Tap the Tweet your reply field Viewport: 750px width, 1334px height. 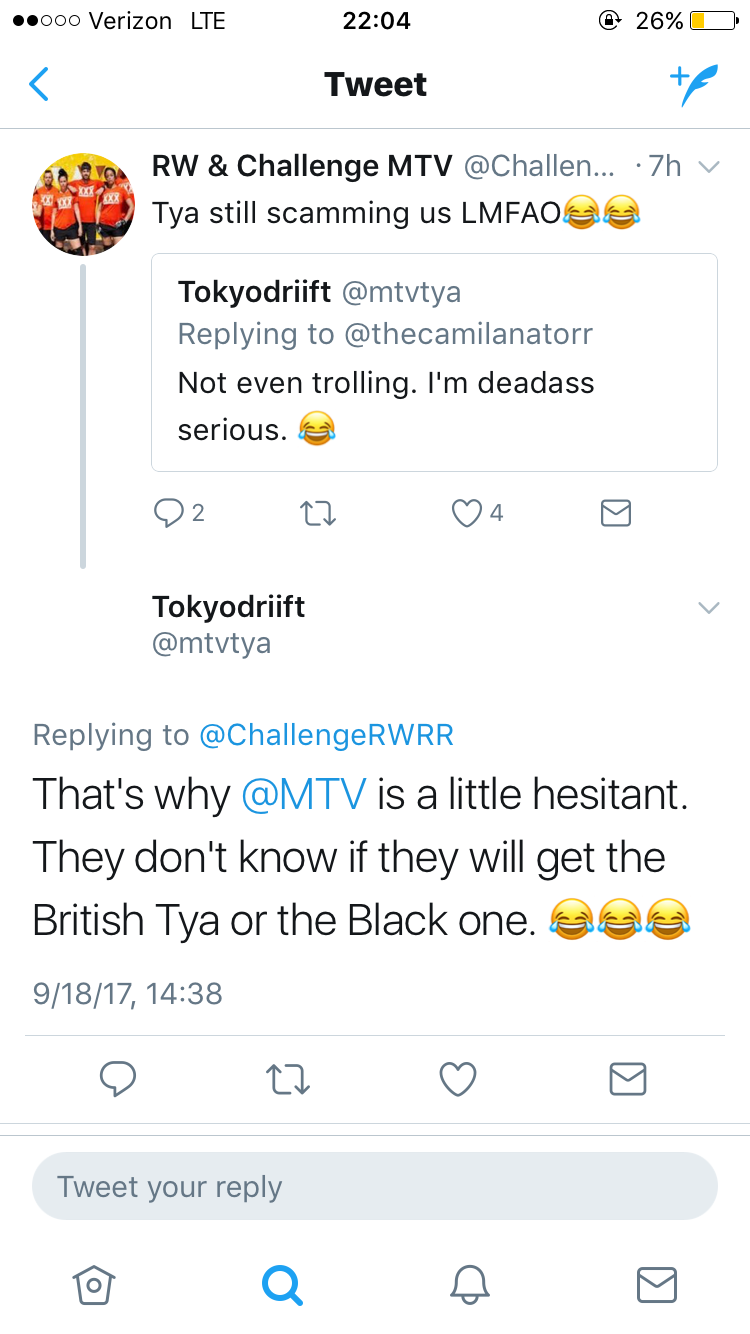[x=375, y=1187]
